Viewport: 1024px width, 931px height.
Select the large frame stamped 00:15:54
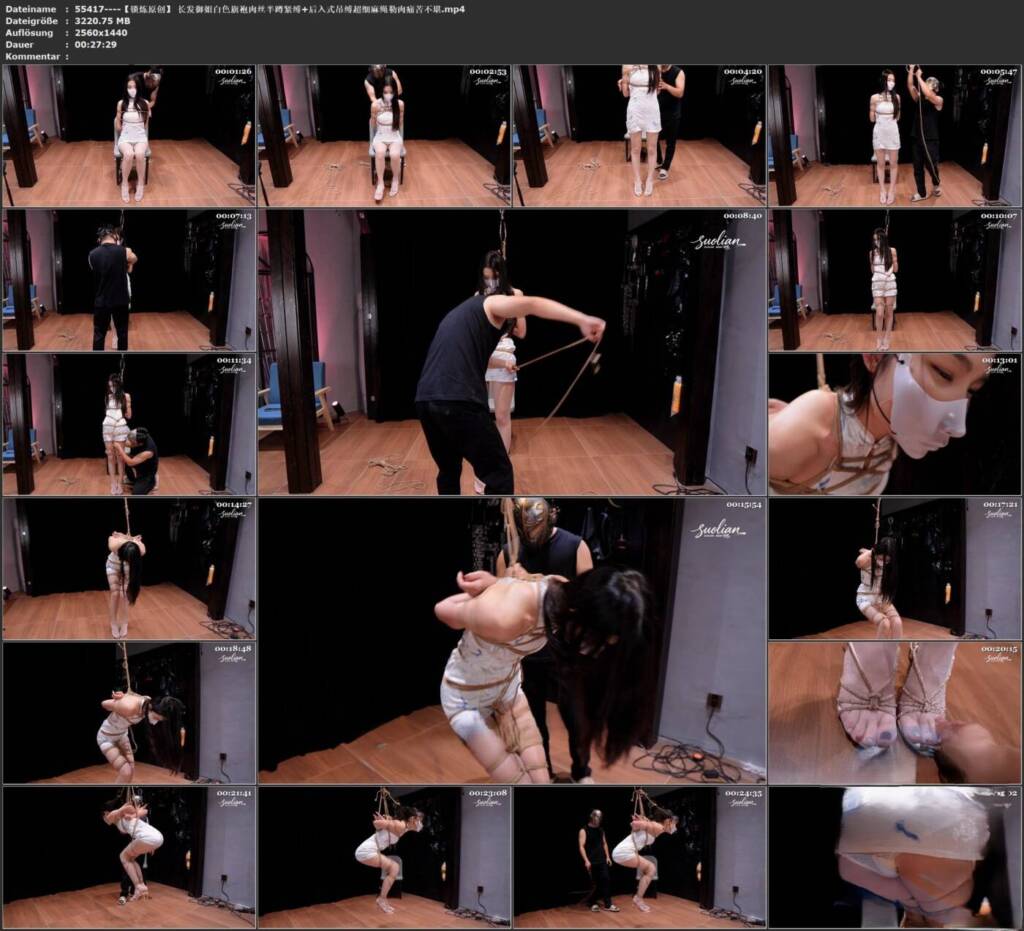point(512,640)
